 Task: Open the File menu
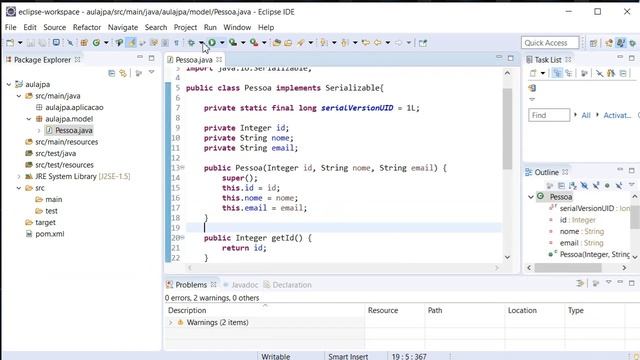click(11, 27)
